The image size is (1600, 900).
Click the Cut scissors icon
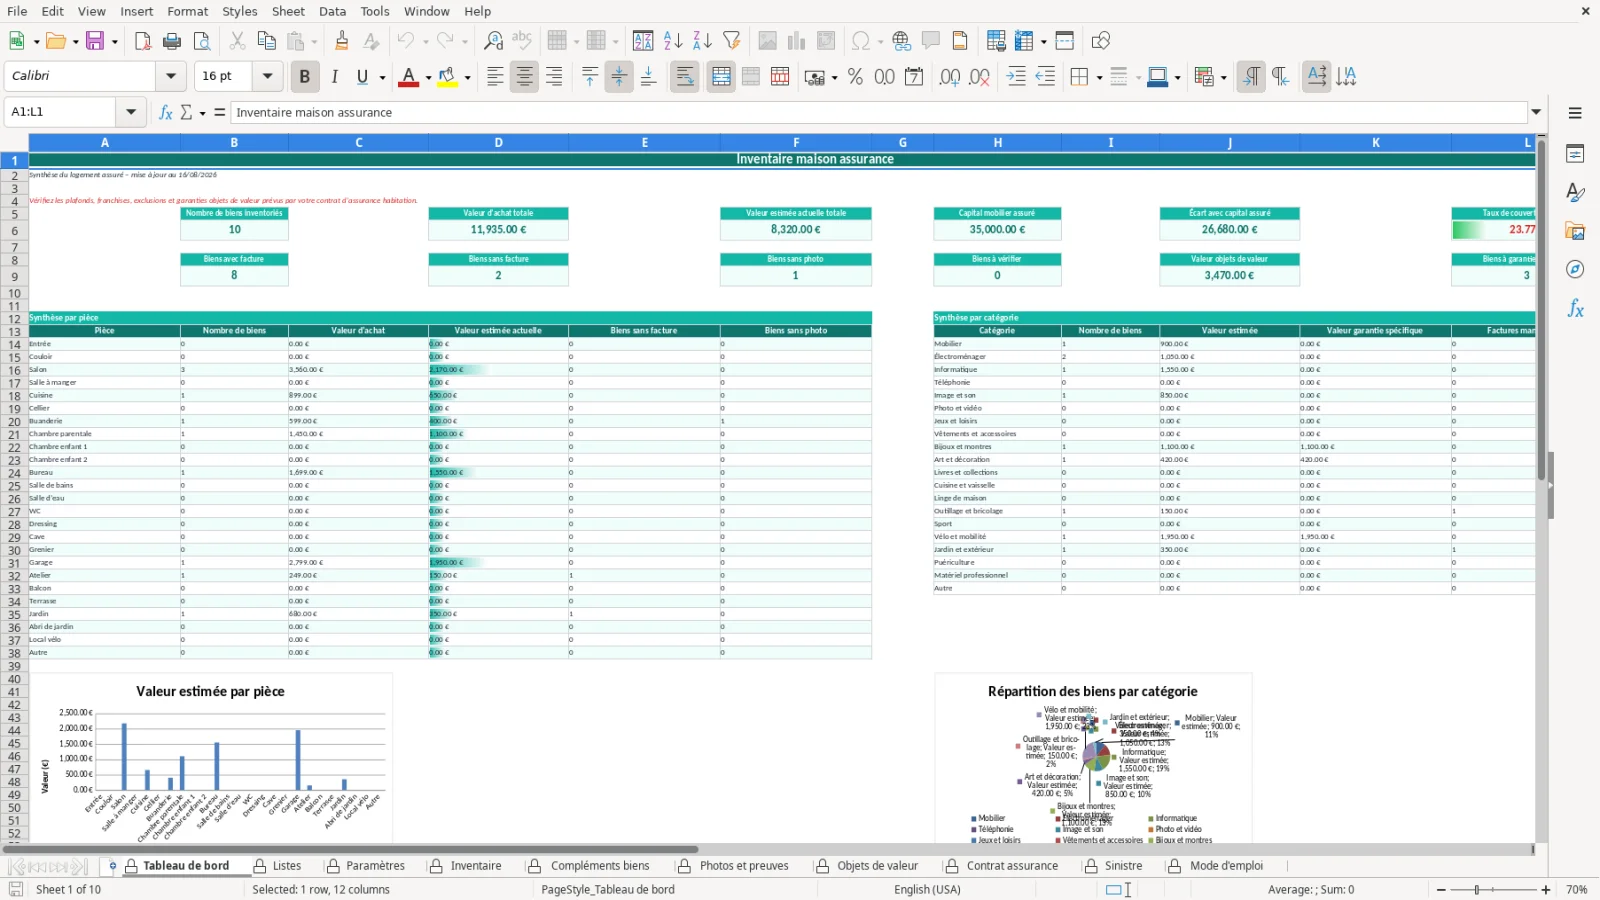237,41
